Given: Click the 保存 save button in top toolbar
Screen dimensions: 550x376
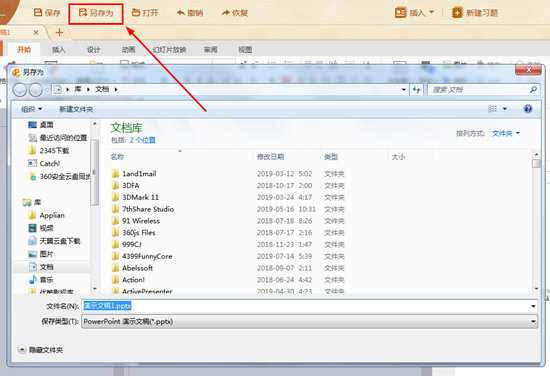Looking at the screenshot, I should pyautogui.click(x=47, y=13).
